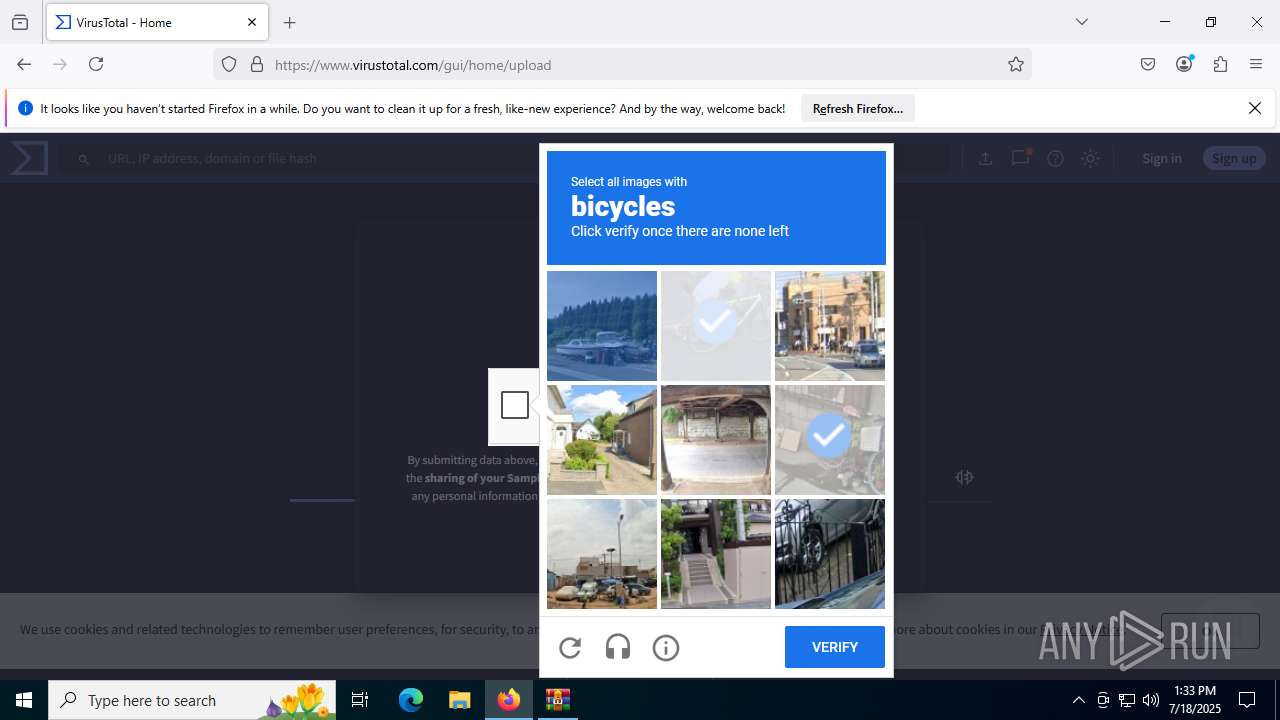Open the Firefox application menu

pyautogui.click(x=1256, y=64)
